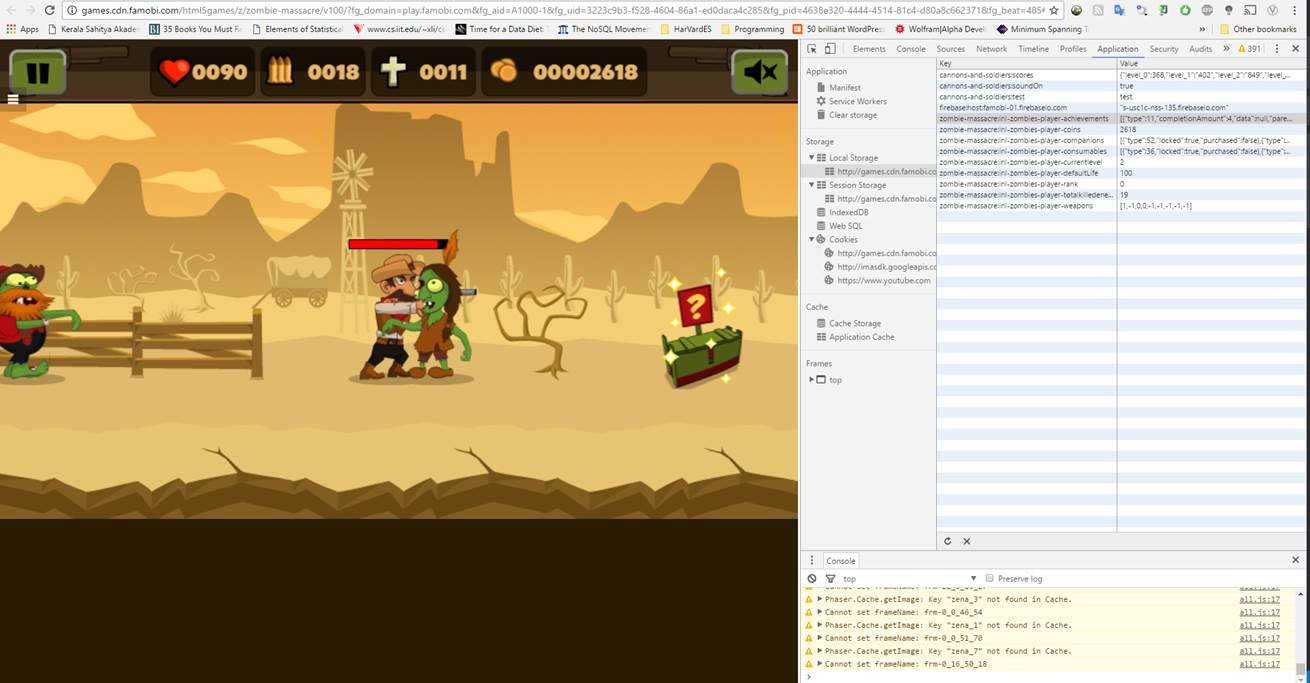Switch to the Elements tab
Screen dimensions: 1310x683
[868, 49]
